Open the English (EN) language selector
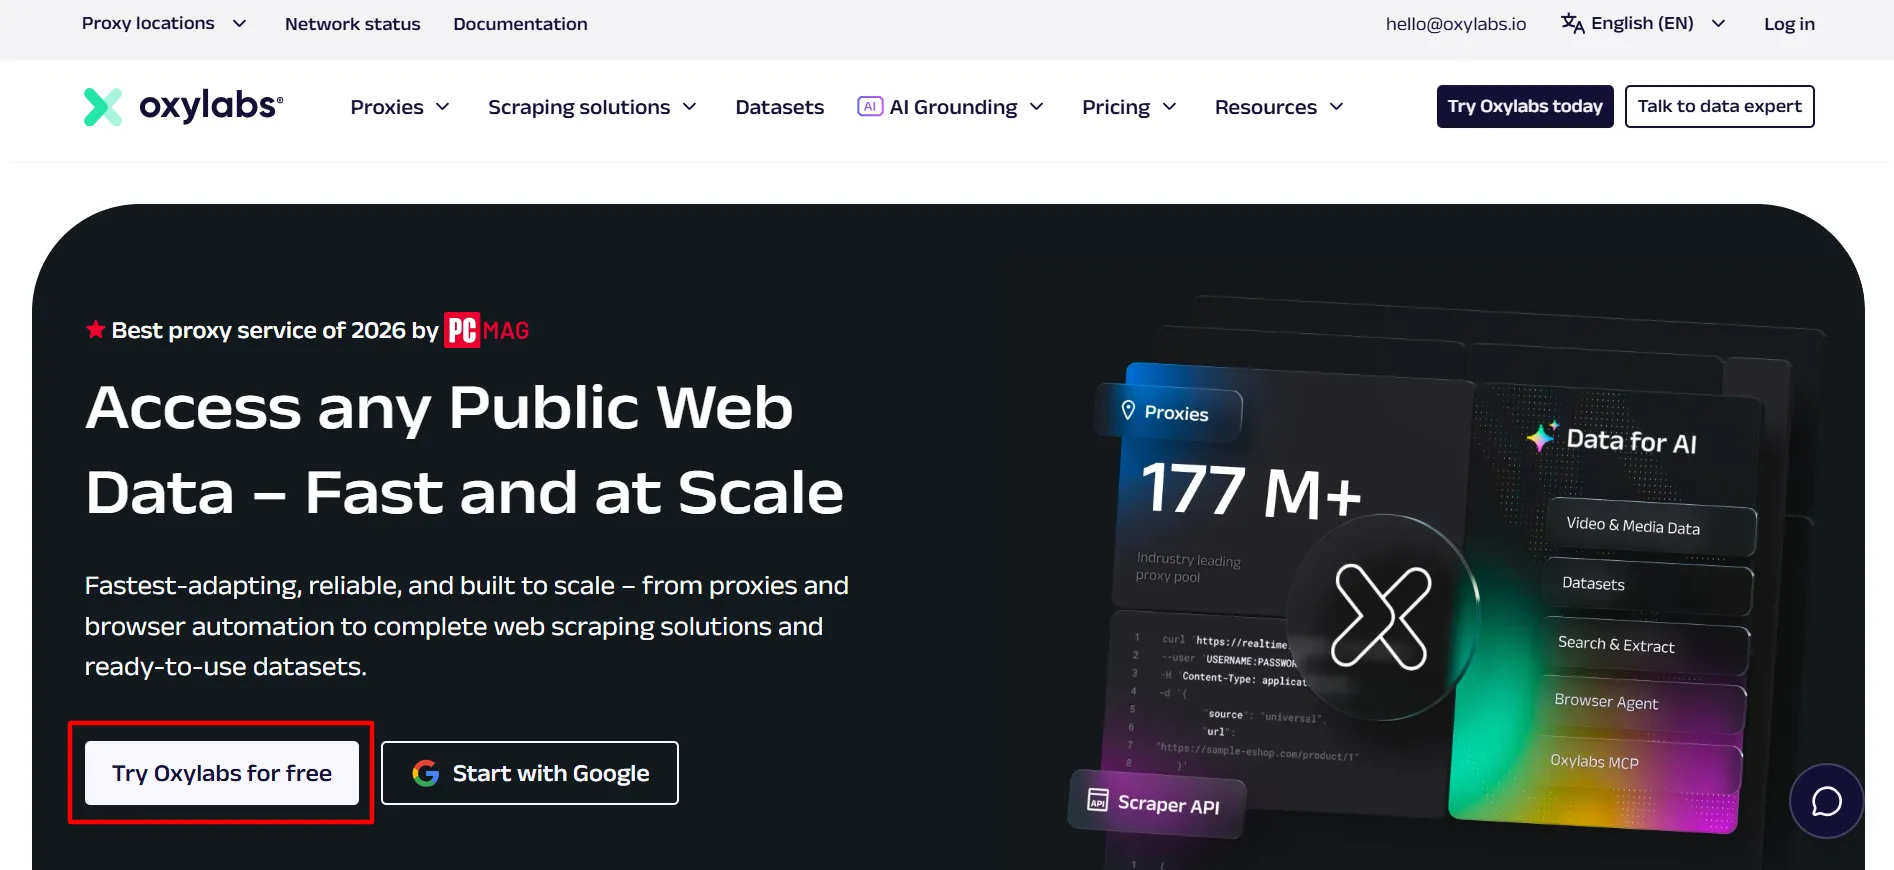The height and width of the screenshot is (870, 1894). tap(1643, 23)
